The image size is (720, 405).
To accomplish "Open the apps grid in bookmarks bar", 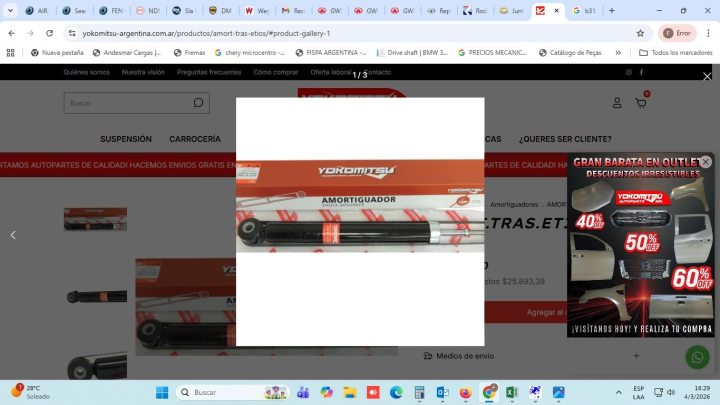I will 11,53.
